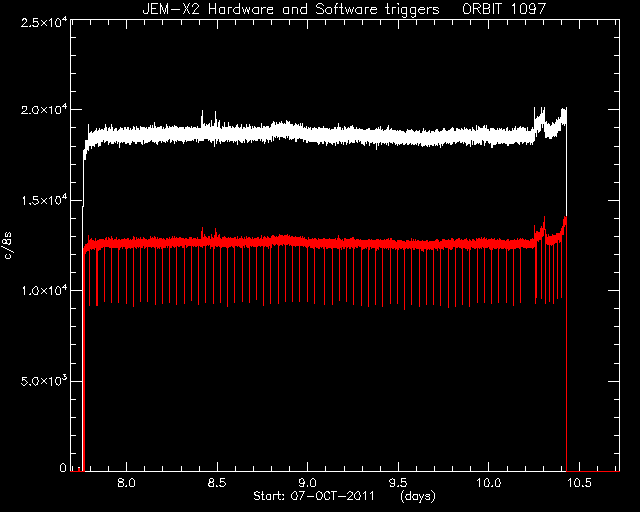Click the 1.0×10⁴ y-axis tick label
The width and height of the screenshot is (640, 512).
tap(44, 291)
